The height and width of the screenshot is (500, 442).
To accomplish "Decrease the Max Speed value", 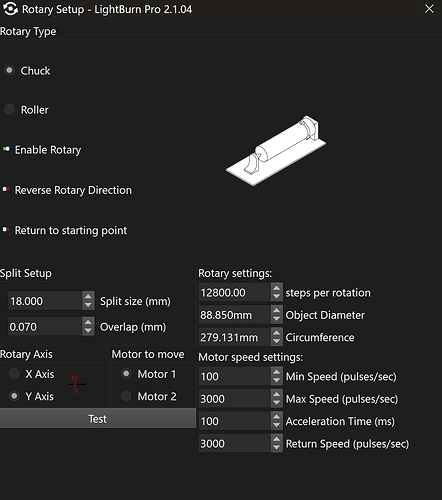I will [276, 403].
